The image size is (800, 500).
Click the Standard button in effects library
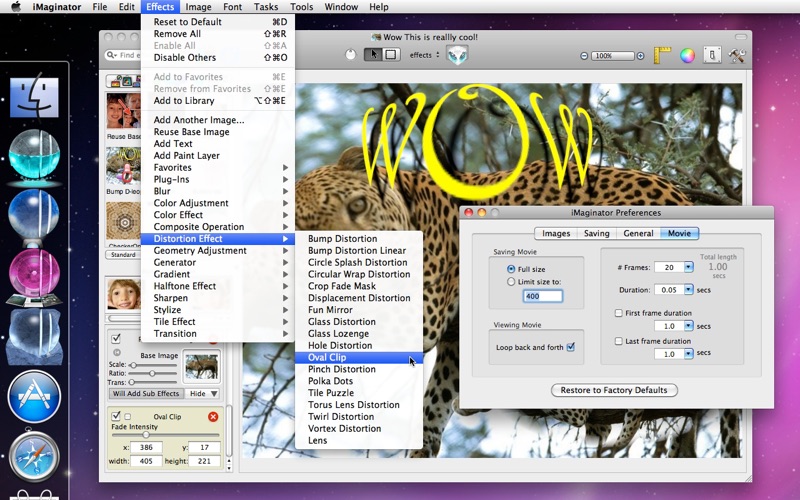tap(123, 255)
